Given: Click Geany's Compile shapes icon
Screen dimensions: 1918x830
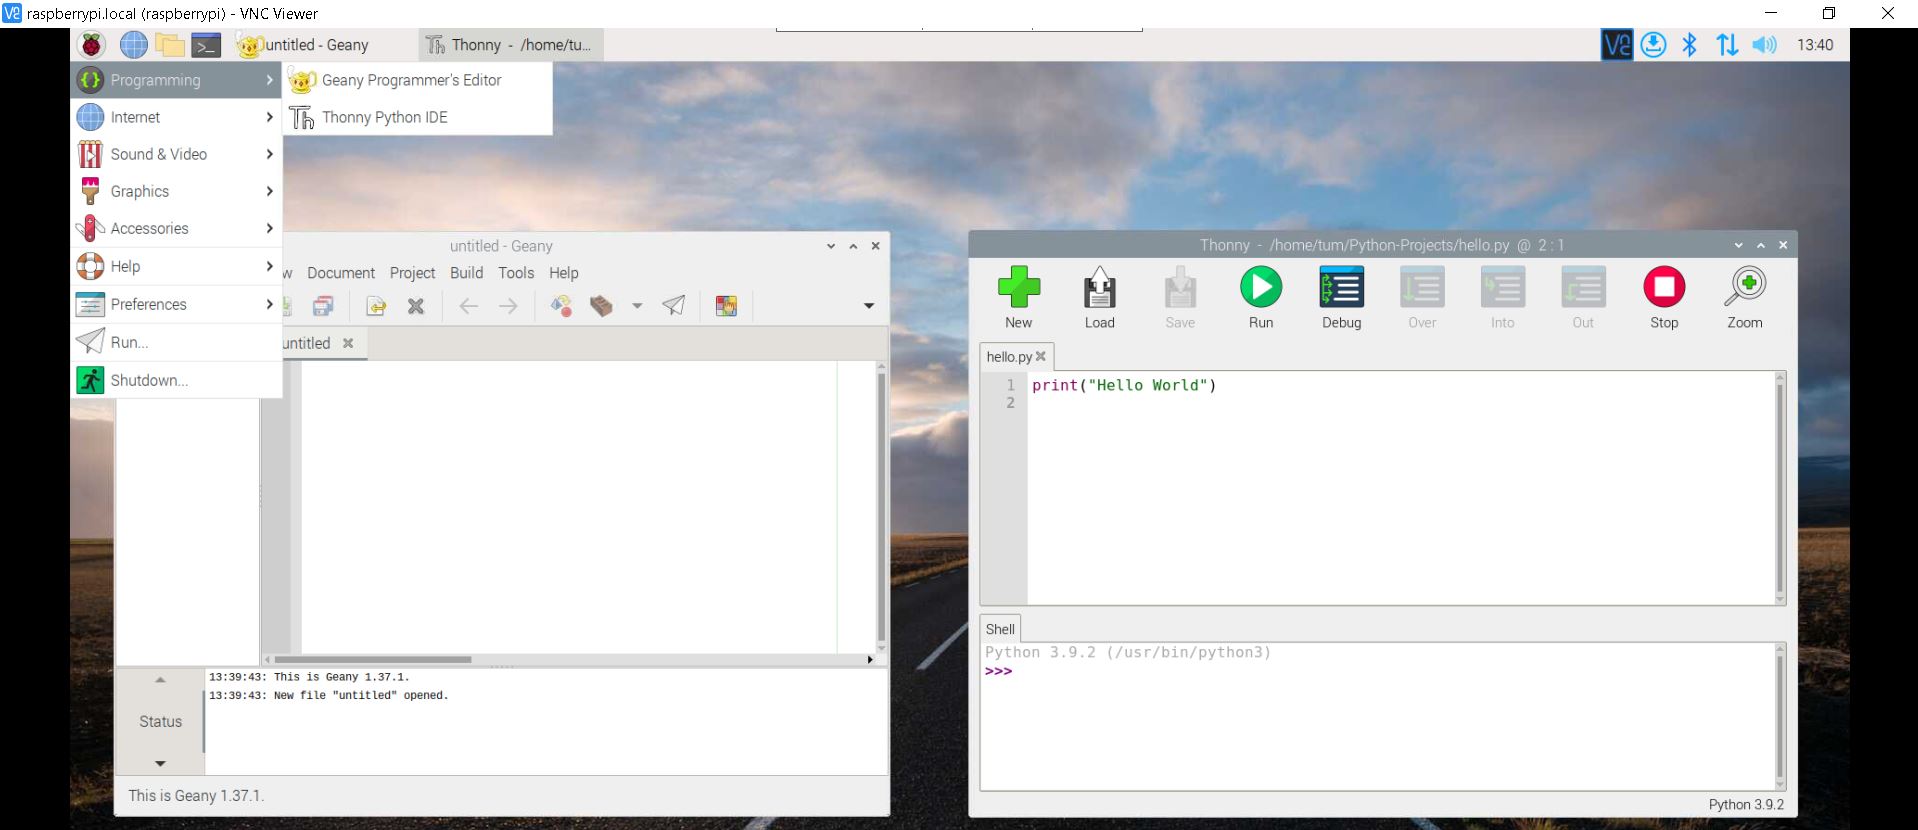Looking at the screenshot, I should (x=562, y=306).
